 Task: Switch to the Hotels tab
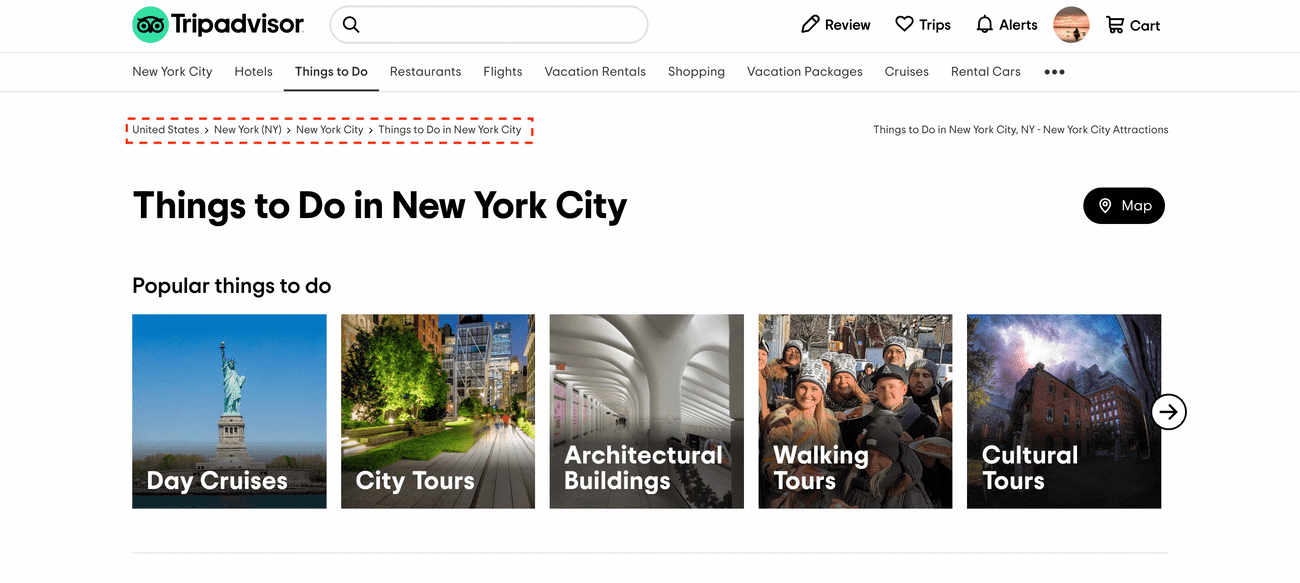click(x=254, y=72)
